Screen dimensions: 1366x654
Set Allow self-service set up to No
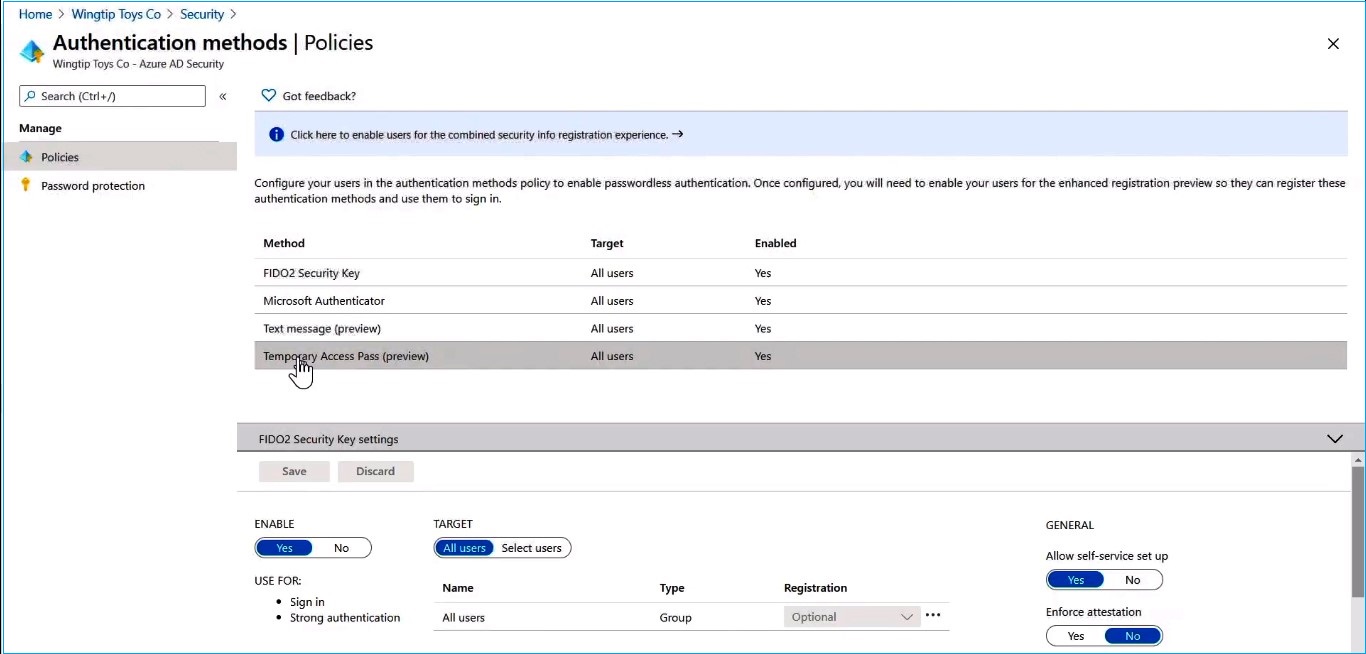1133,580
